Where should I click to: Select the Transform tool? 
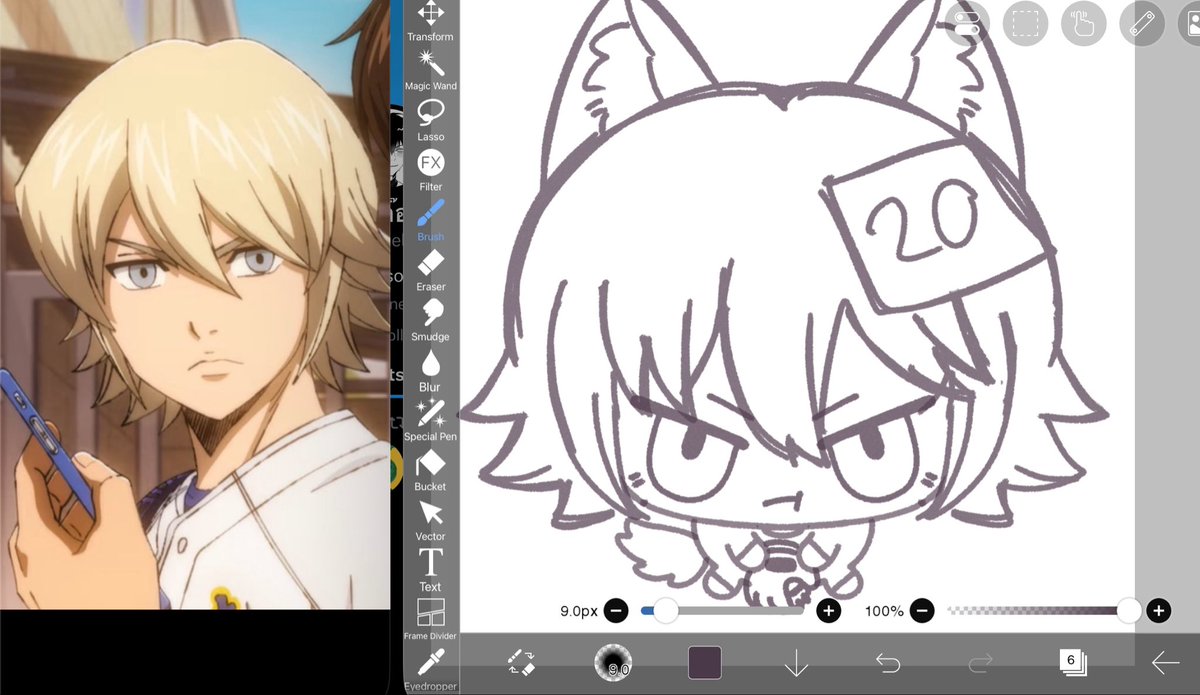tap(430, 21)
